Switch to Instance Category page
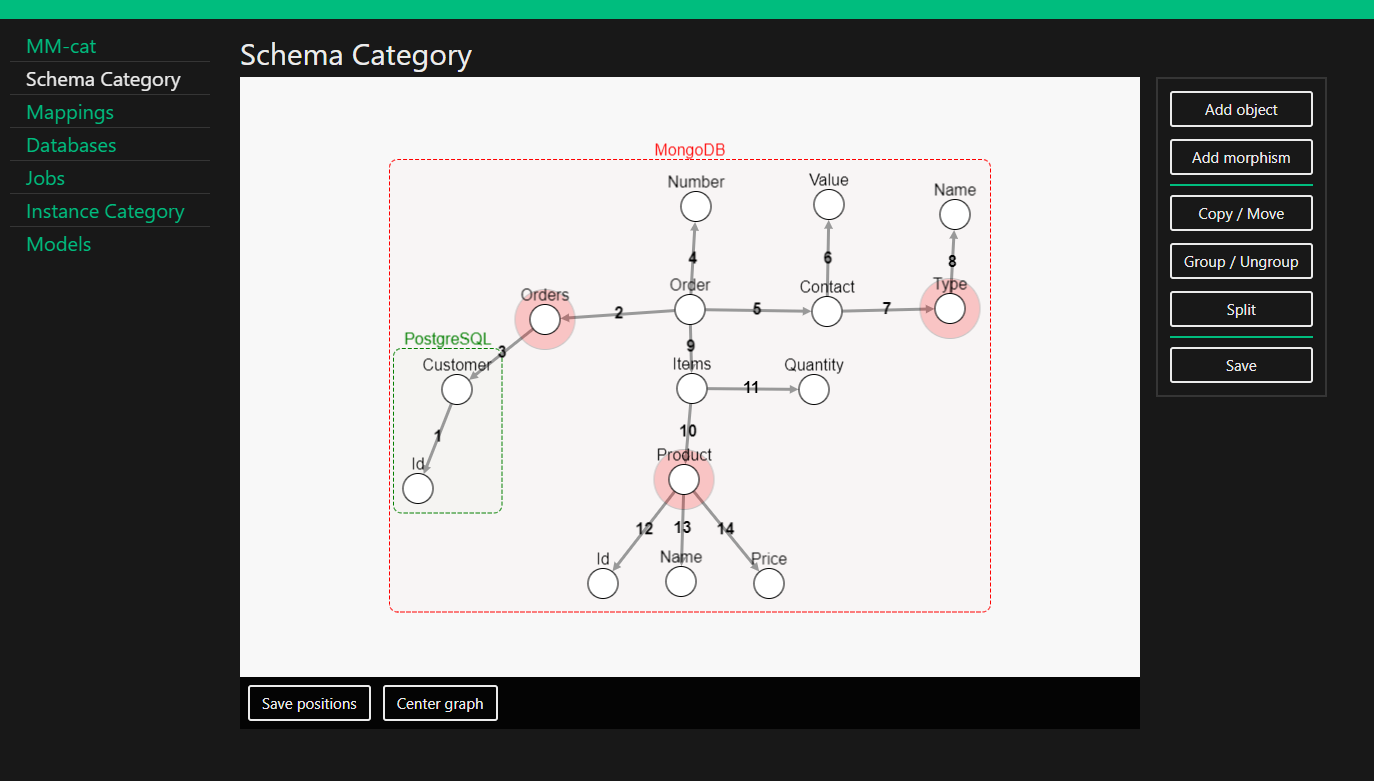The width and height of the screenshot is (1374, 781). 105,211
